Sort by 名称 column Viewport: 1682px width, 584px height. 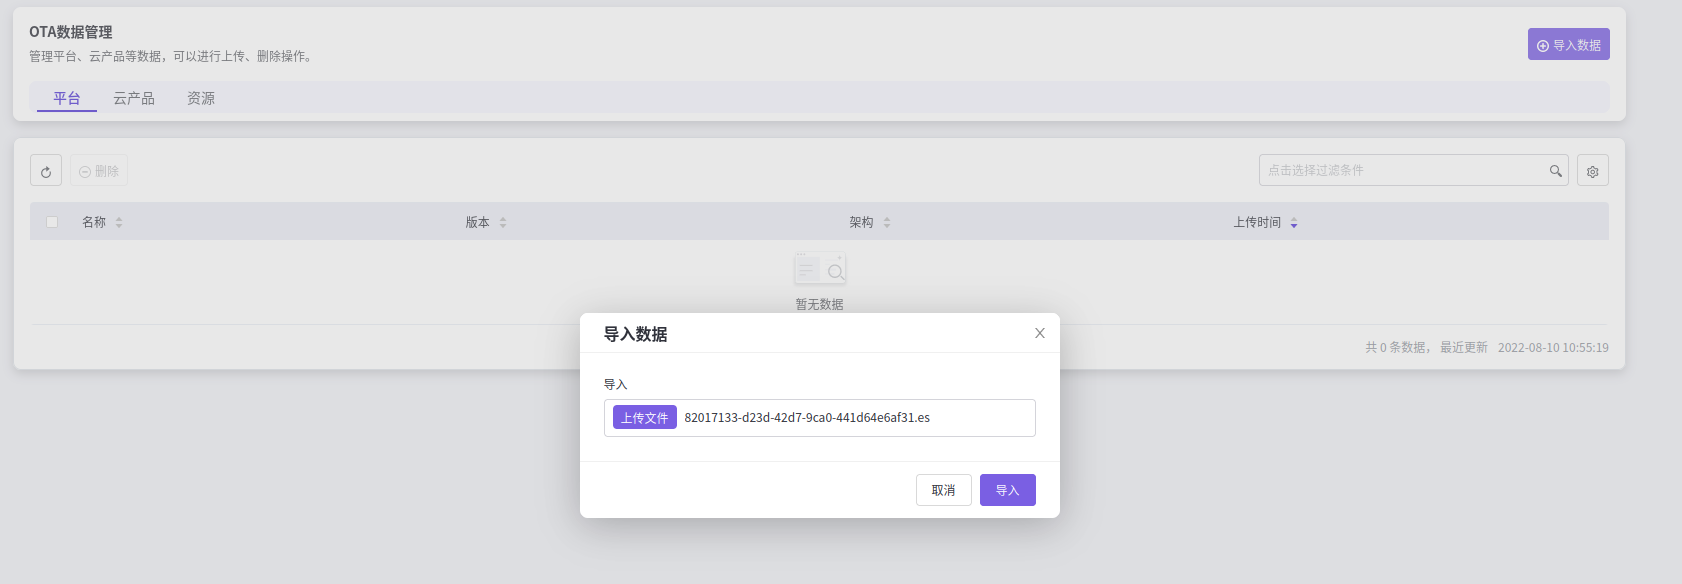click(x=119, y=222)
